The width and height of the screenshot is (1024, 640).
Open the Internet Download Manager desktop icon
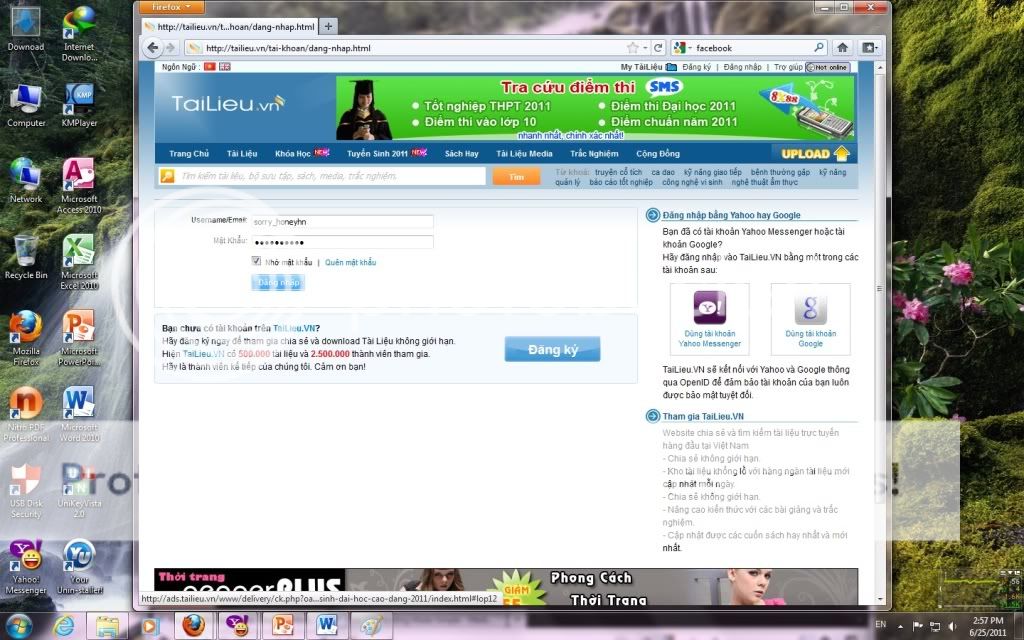tap(79, 34)
